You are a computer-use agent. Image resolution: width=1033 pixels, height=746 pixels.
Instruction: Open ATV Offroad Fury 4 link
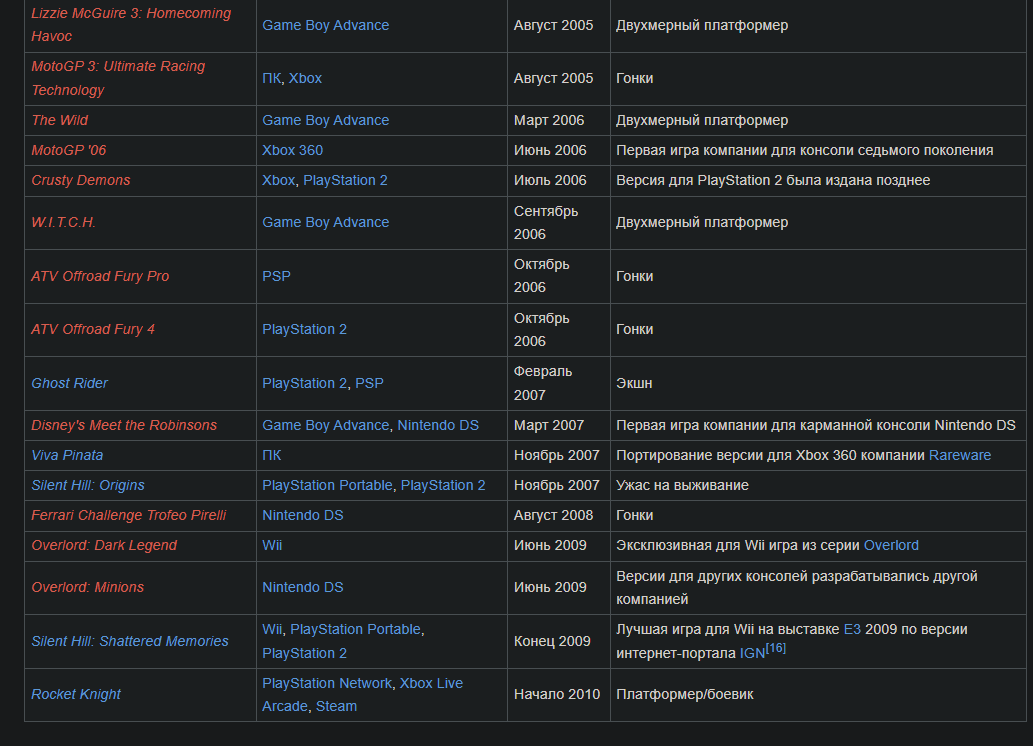coord(93,329)
